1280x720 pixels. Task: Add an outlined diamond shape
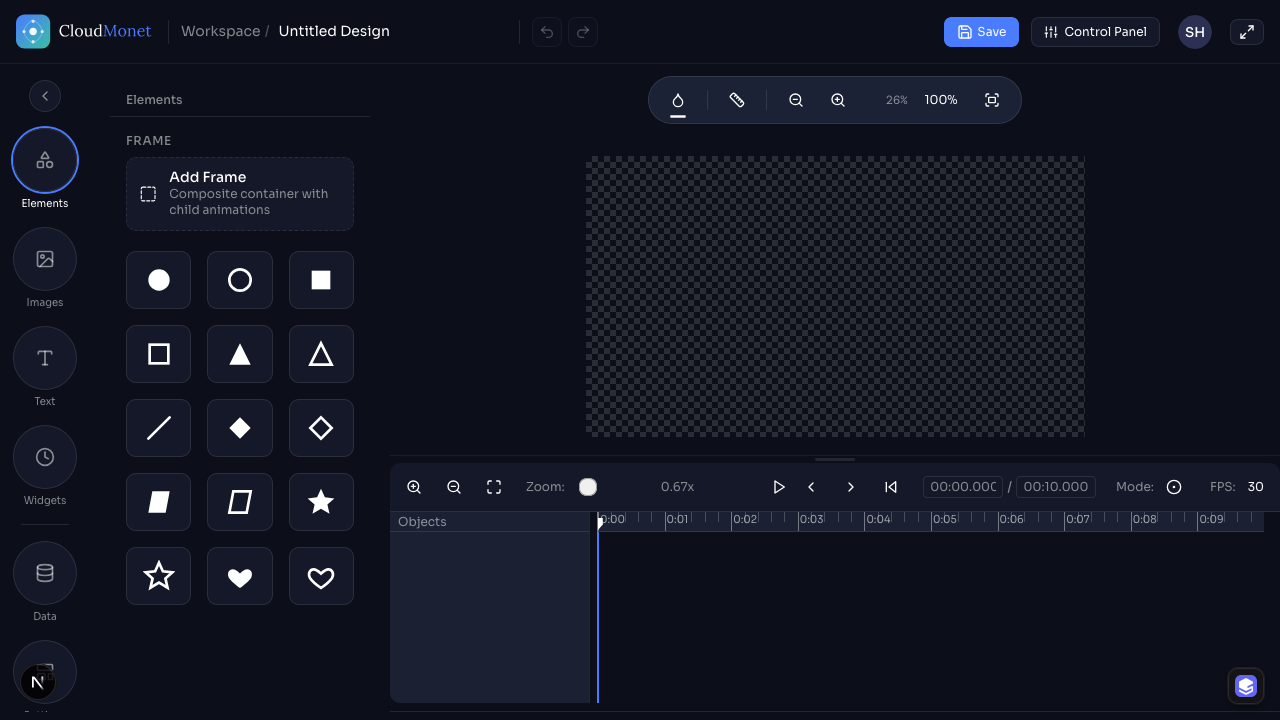coord(321,428)
